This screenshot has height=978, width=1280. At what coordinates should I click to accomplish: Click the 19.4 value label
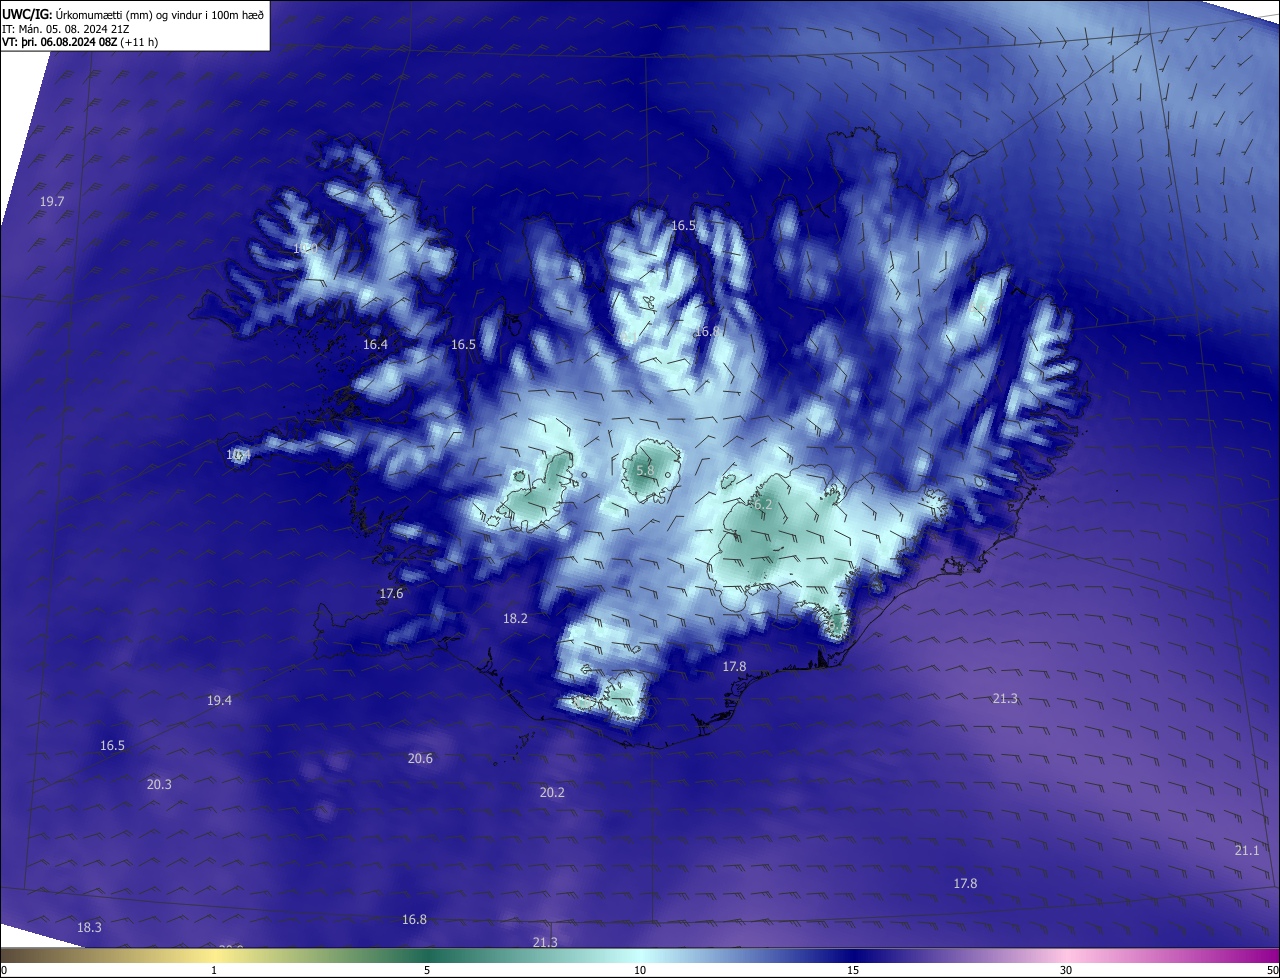click(219, 701)
